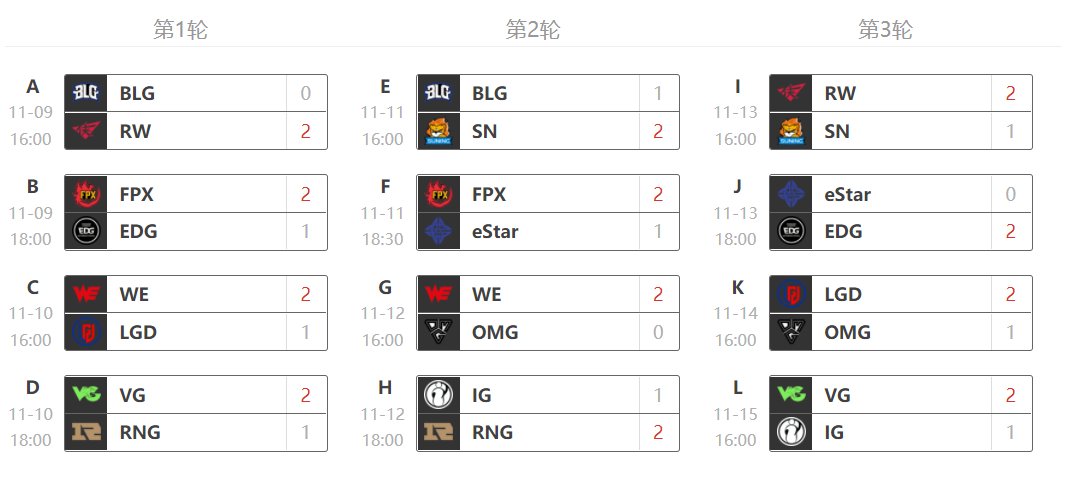Viewport: 1069px width, 480px height.
Task: Click EDG logo in match B
Action: [x=86, y=231]
